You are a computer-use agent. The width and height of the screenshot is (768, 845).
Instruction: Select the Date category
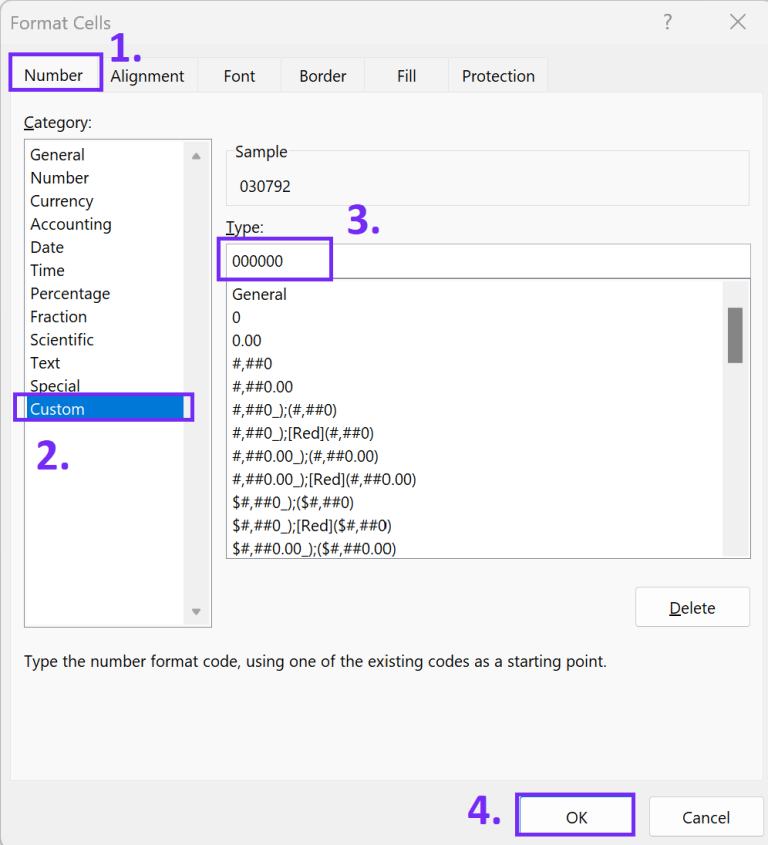point(47,247)
